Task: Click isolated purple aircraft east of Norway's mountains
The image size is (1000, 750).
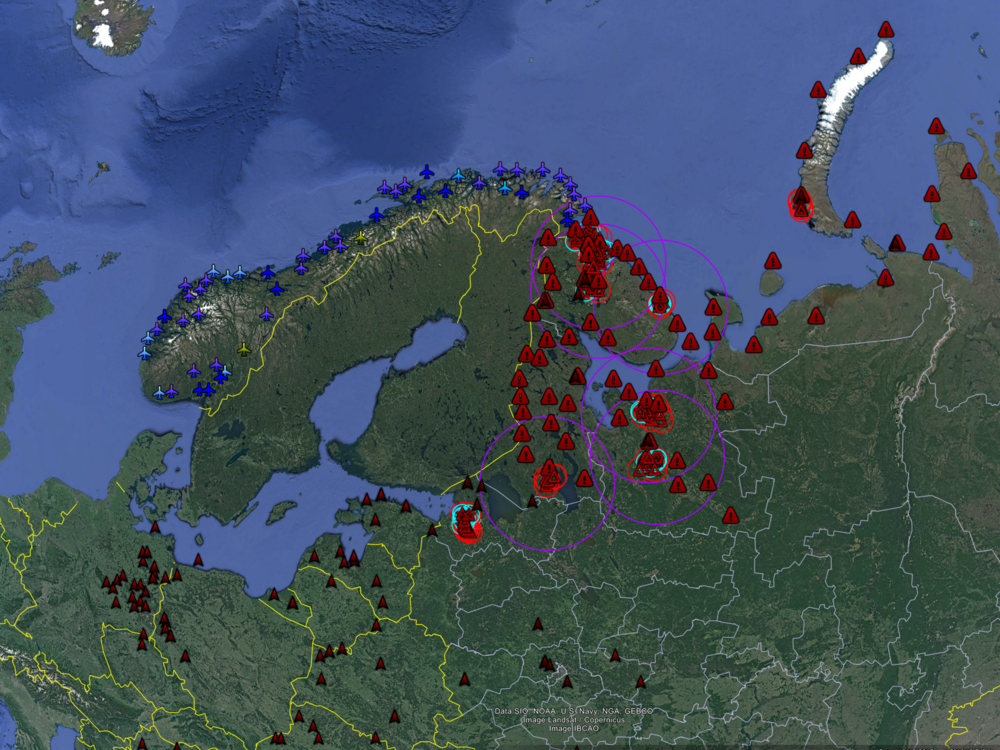Action: point(267,314)
